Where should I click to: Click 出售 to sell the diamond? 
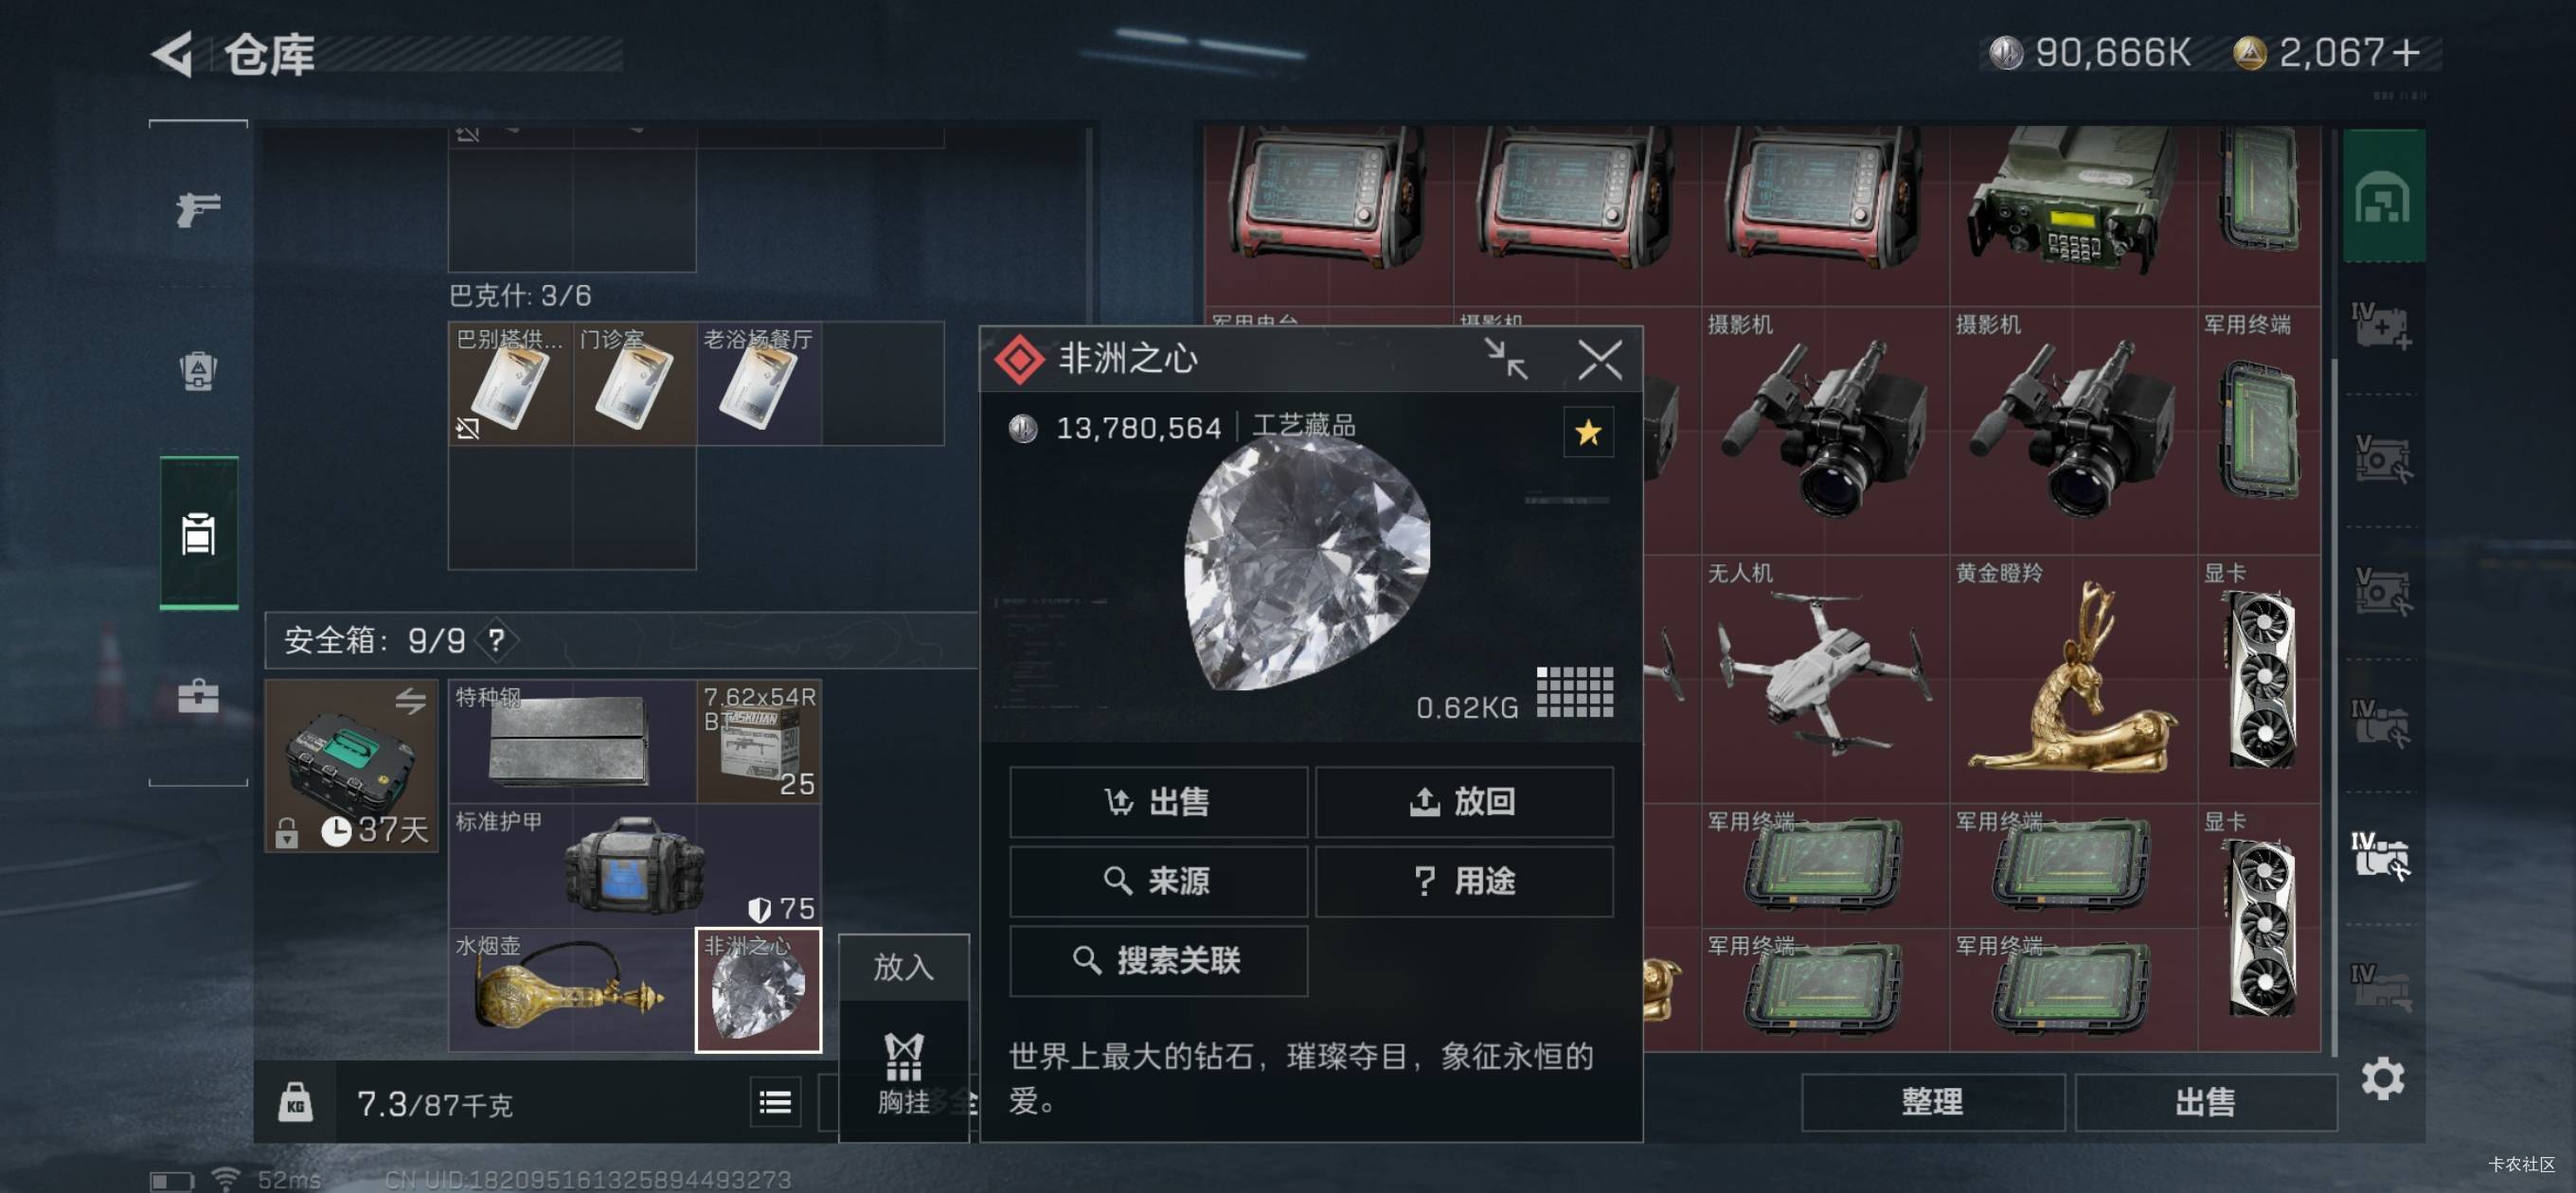(1158, 801)
